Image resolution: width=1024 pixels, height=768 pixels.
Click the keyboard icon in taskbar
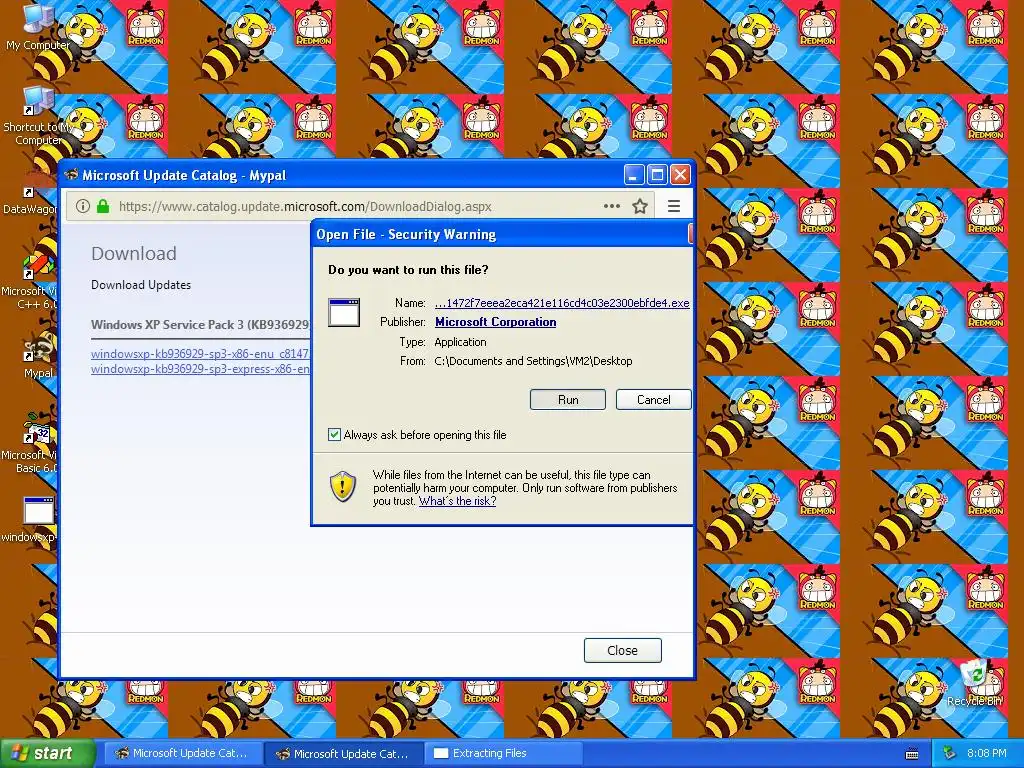point(912,754)
